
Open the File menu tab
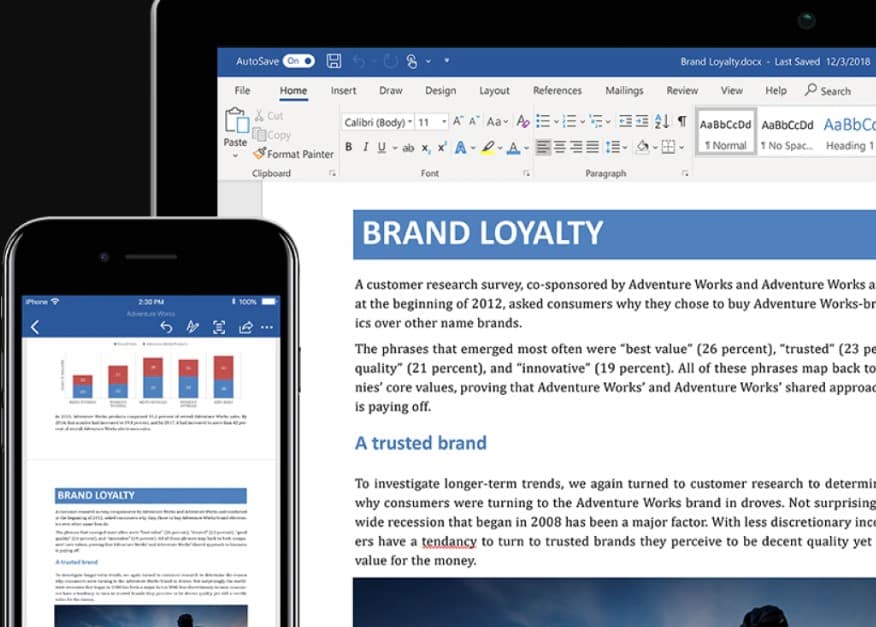[242, 91]
